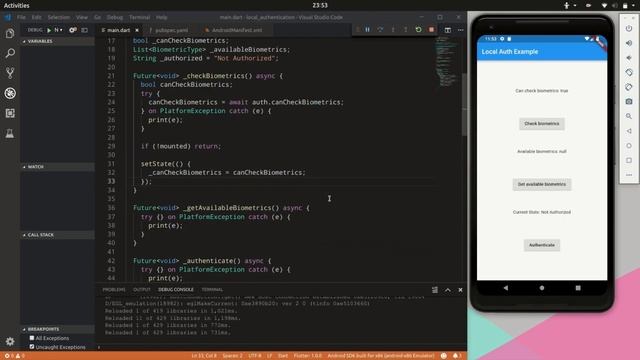The image size is (640, 360).
Task: Toggle All Exceptions breakpoint checkbox
Action: (x=32, y=338)
